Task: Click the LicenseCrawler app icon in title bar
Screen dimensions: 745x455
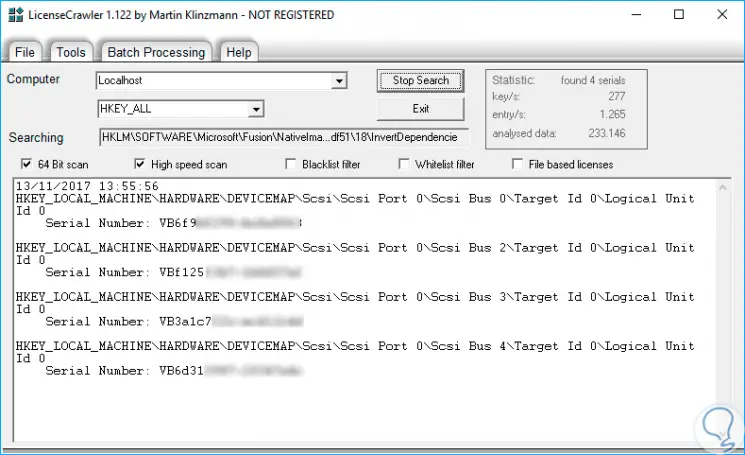Action: click(x=14, y=15)
